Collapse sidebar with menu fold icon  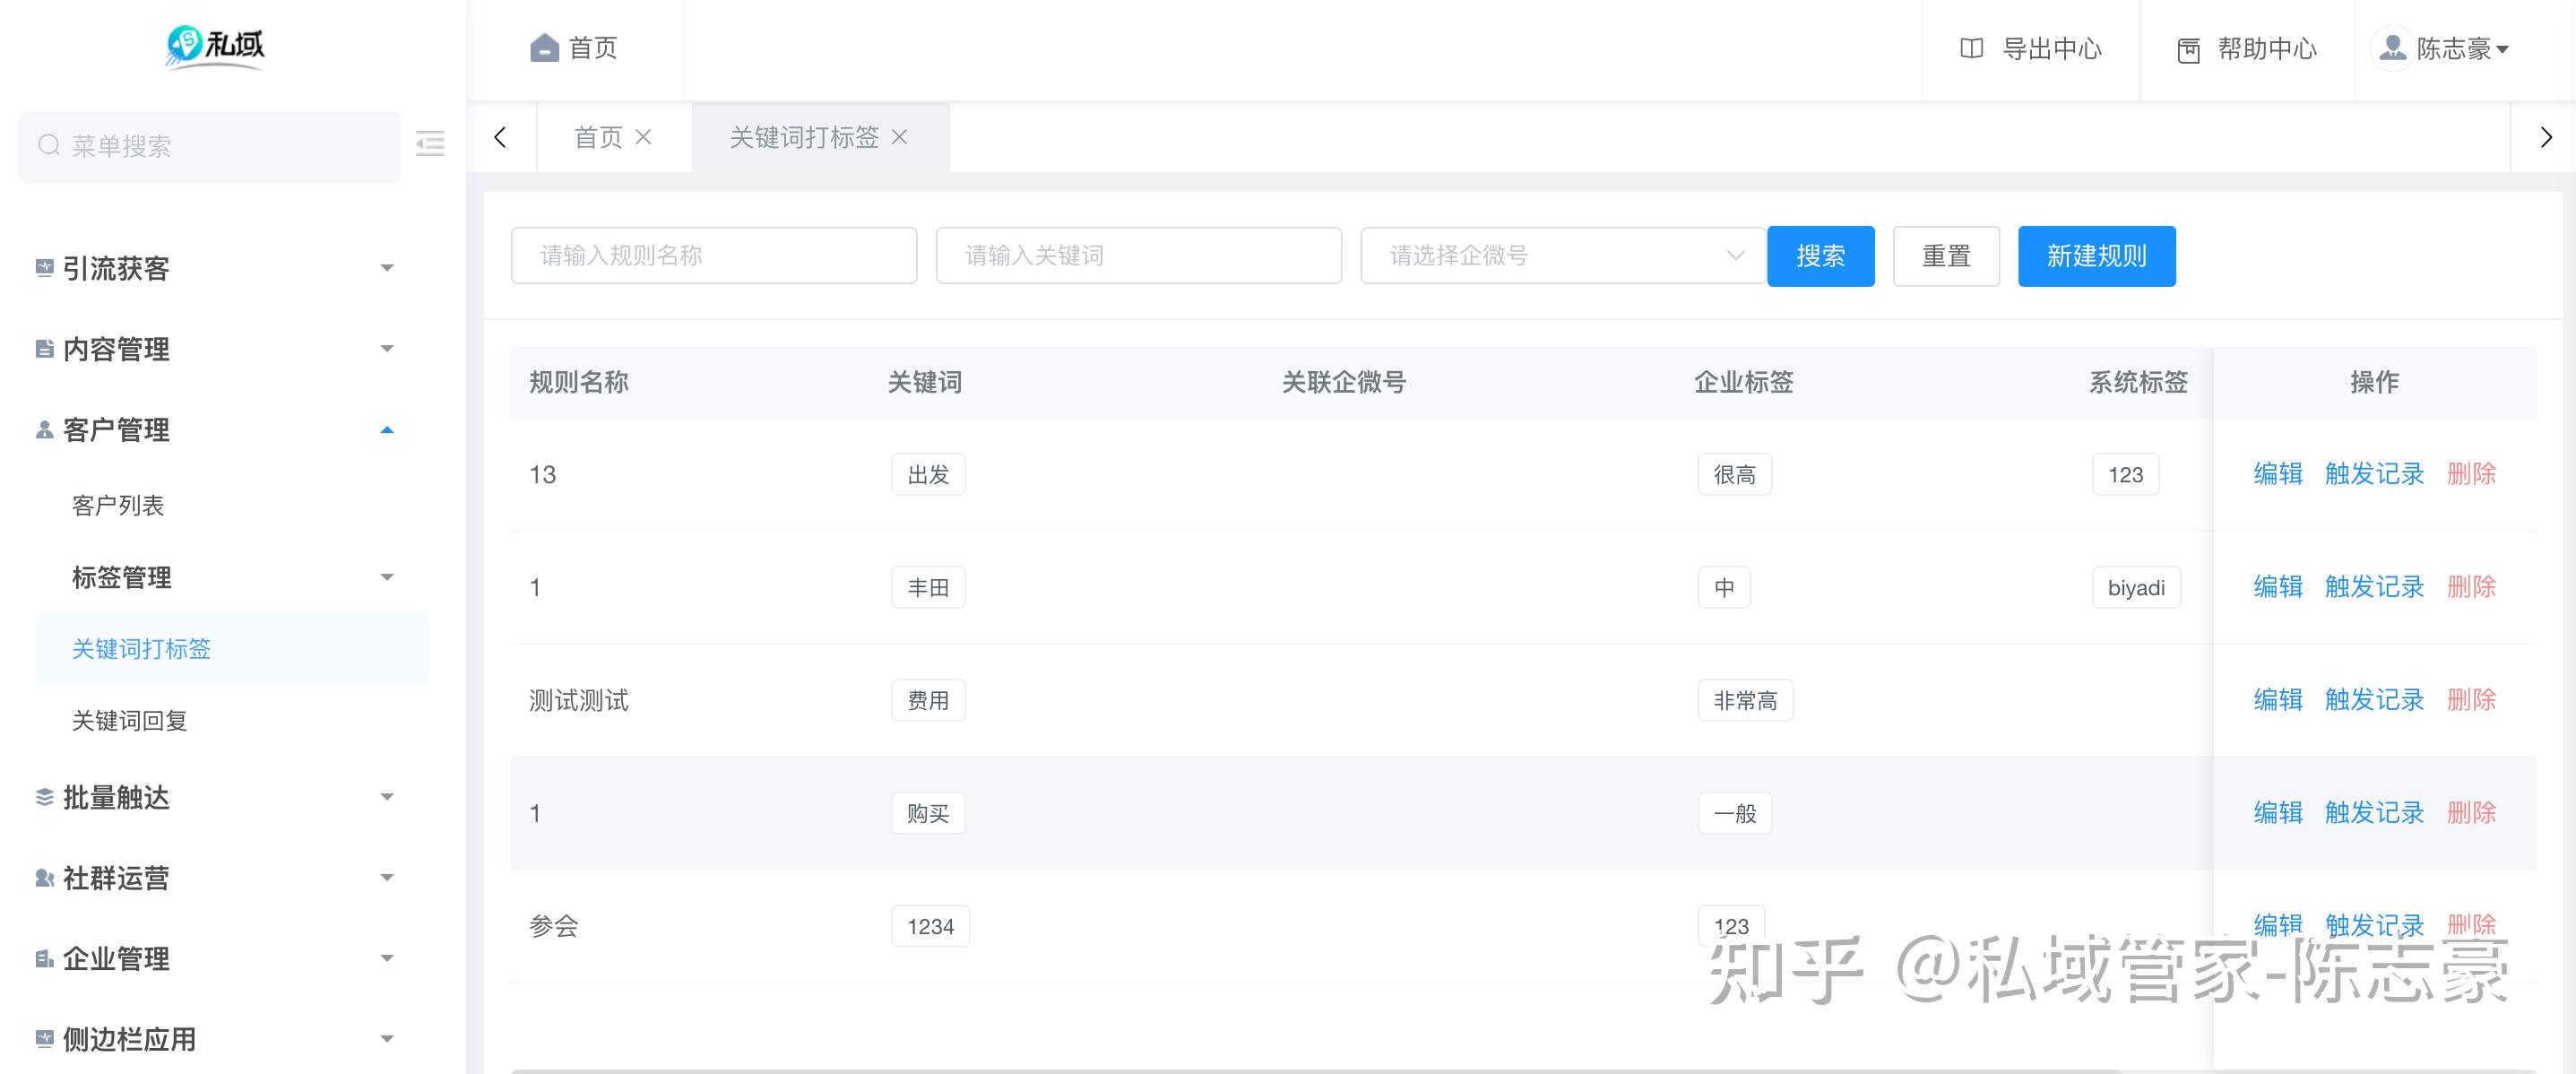(x=430, y=144)
